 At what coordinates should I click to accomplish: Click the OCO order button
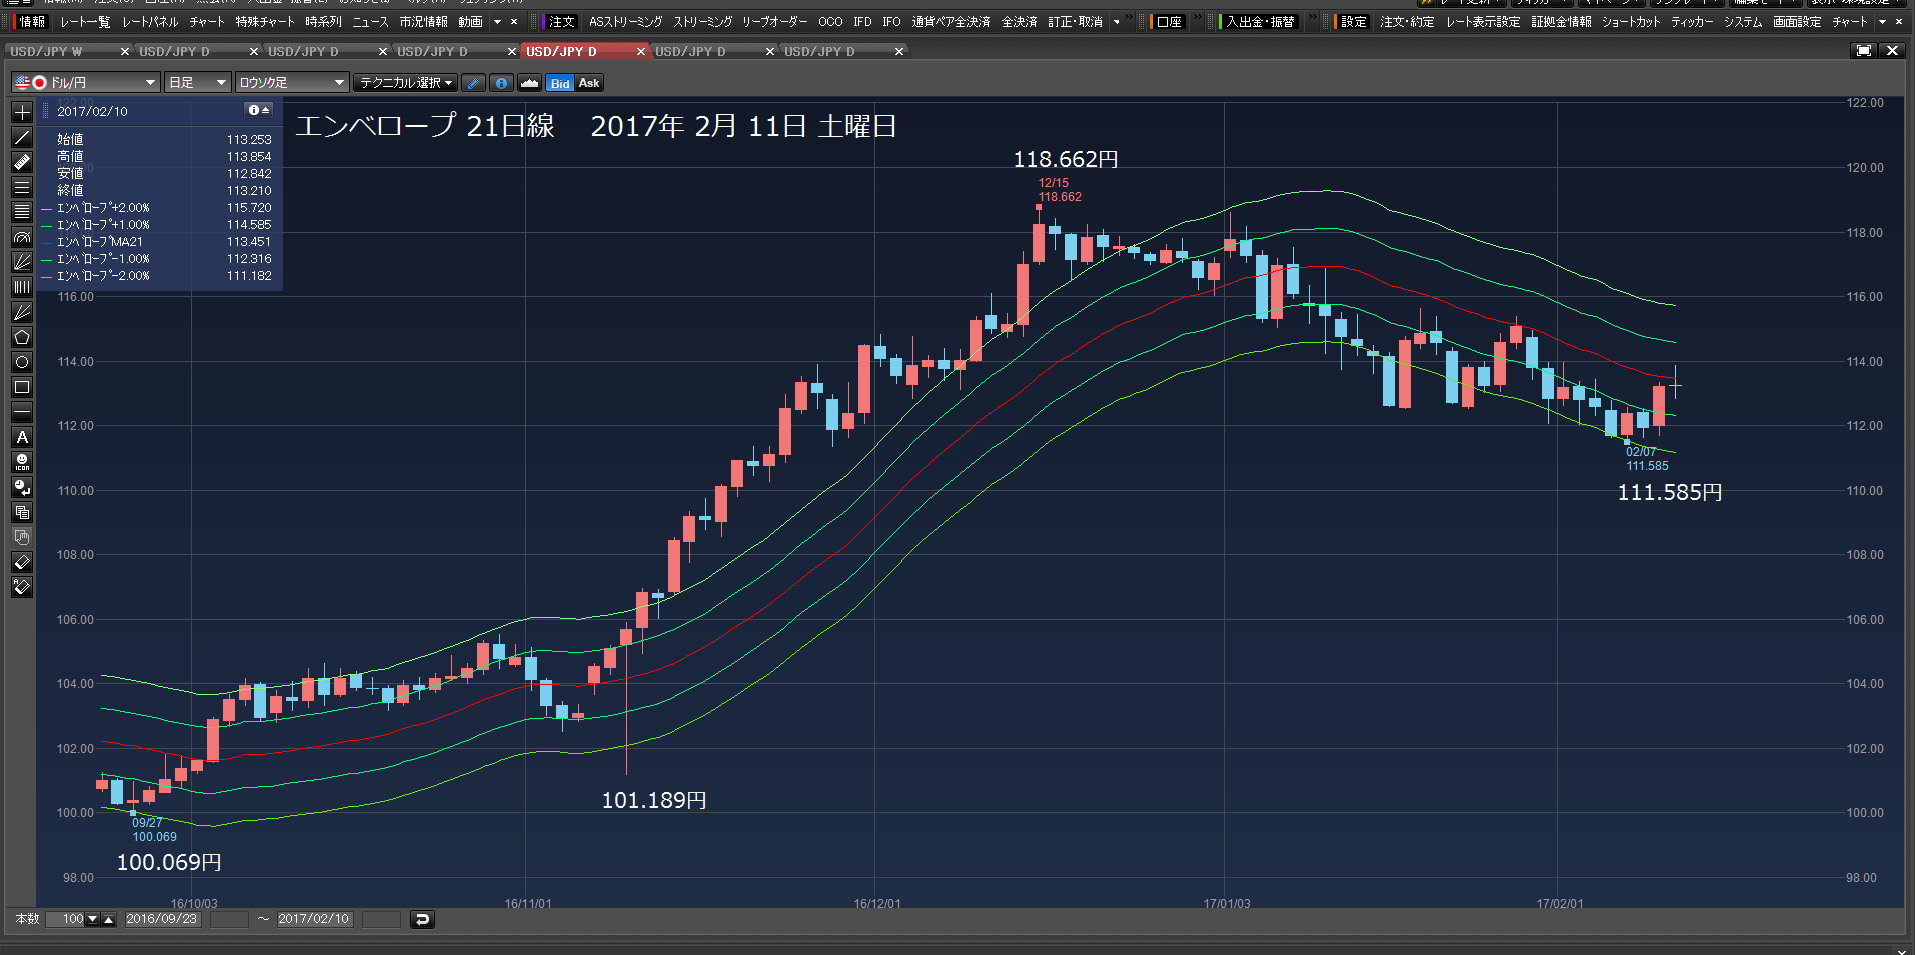[830, 21]
